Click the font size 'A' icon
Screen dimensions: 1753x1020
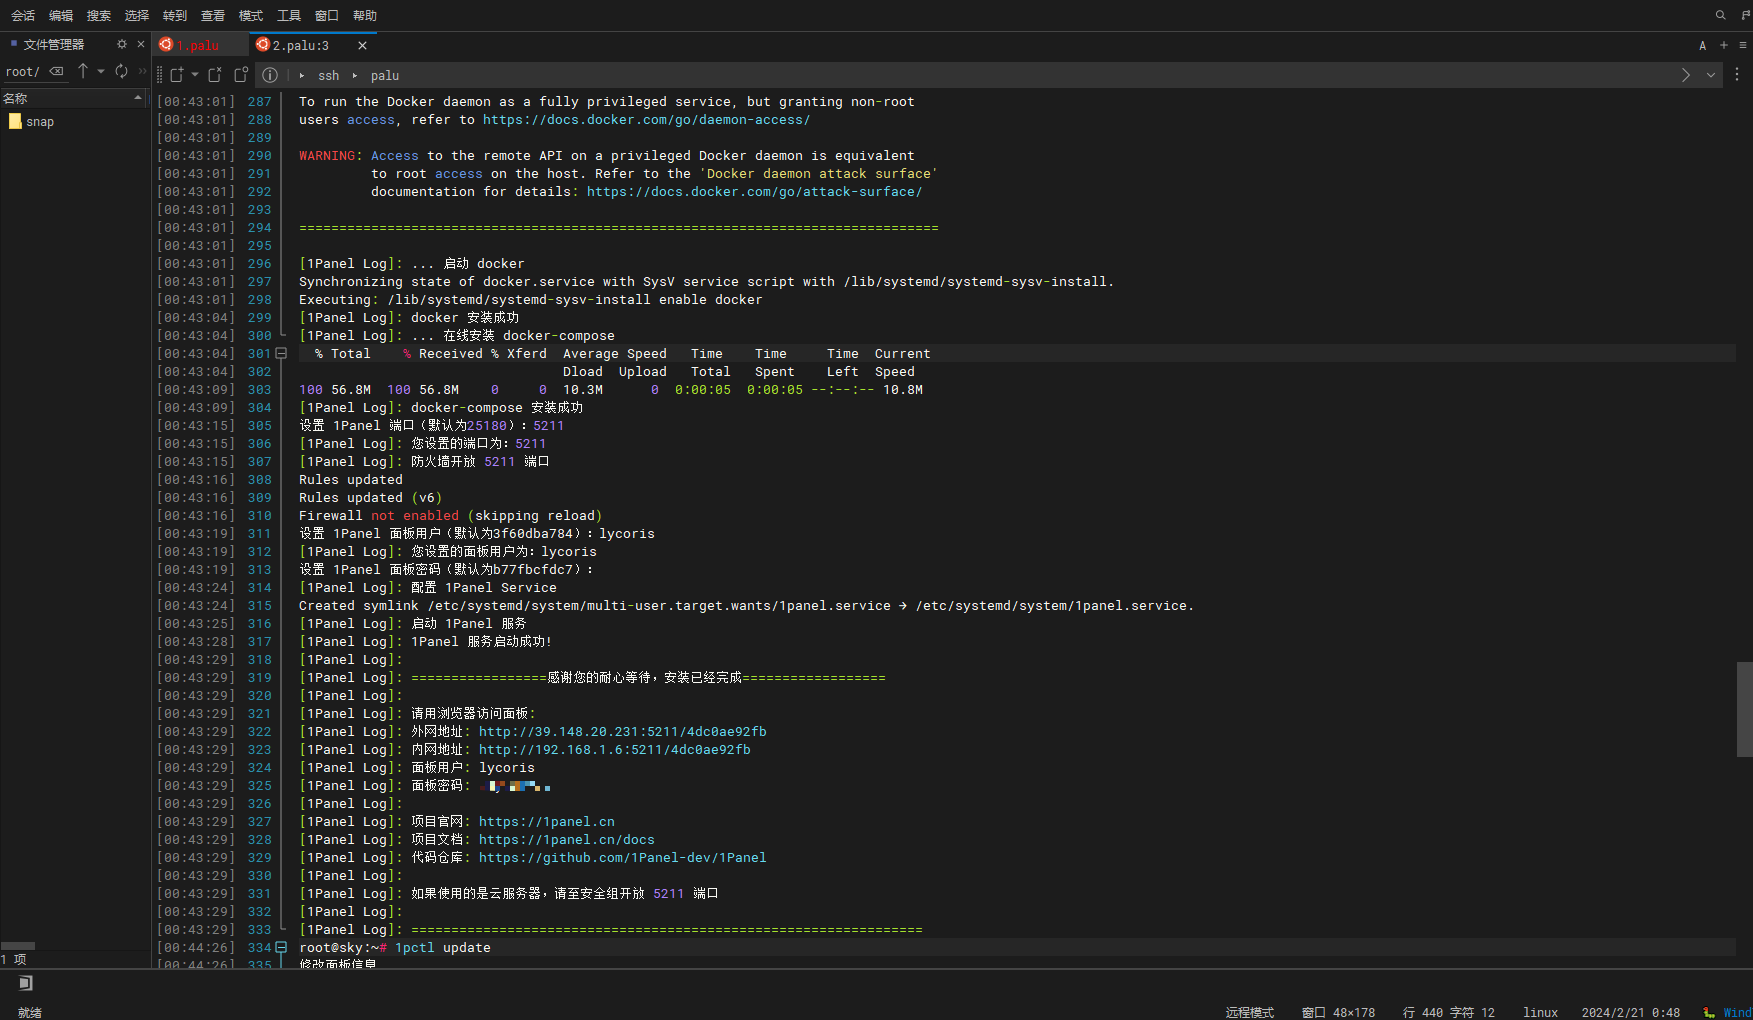[1702, 45]
